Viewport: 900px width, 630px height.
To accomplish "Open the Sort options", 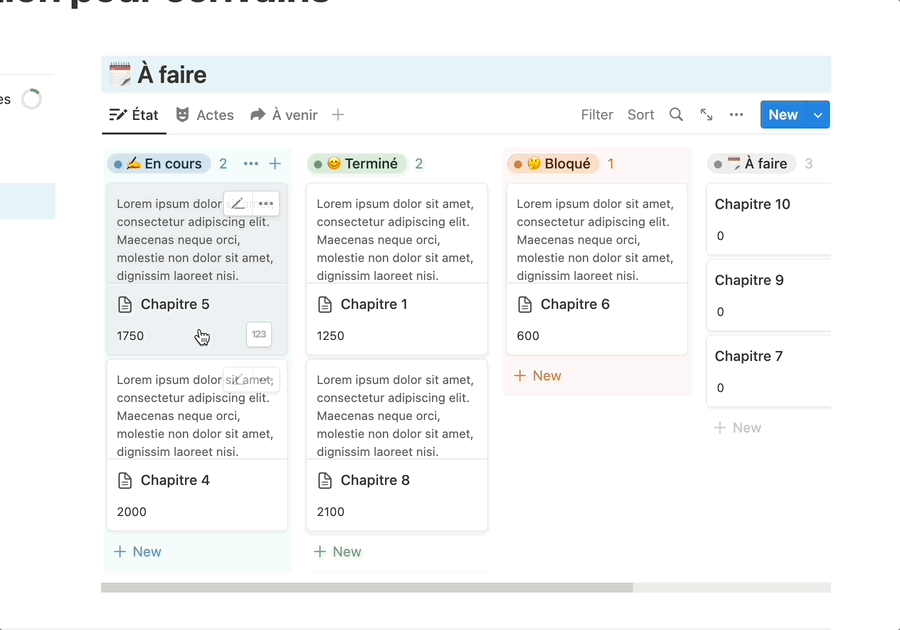I will (x=641, y=115).
